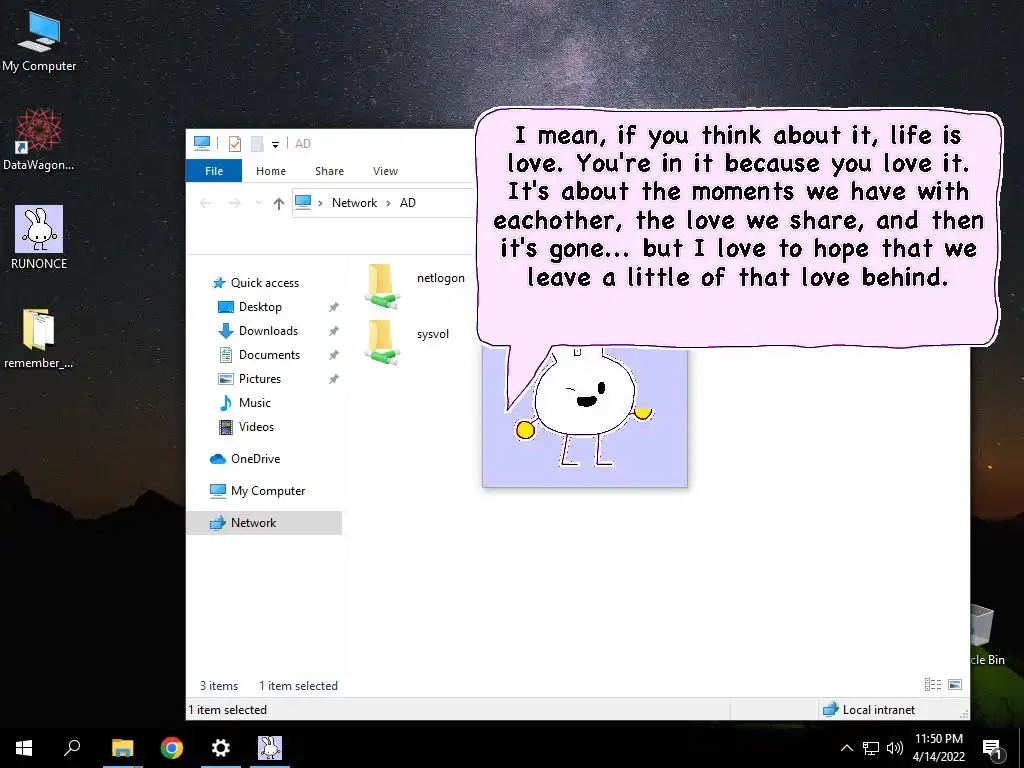Open the bunny app on taskbar
The height and width of the screenshot is (768, 1024).
270,748
